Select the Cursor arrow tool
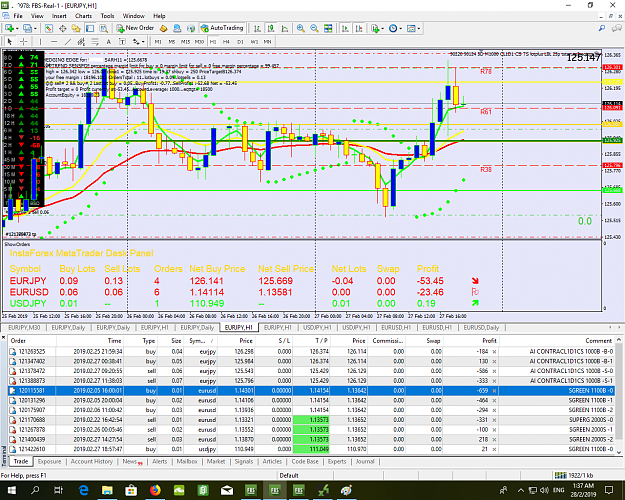 click(10, 41)
